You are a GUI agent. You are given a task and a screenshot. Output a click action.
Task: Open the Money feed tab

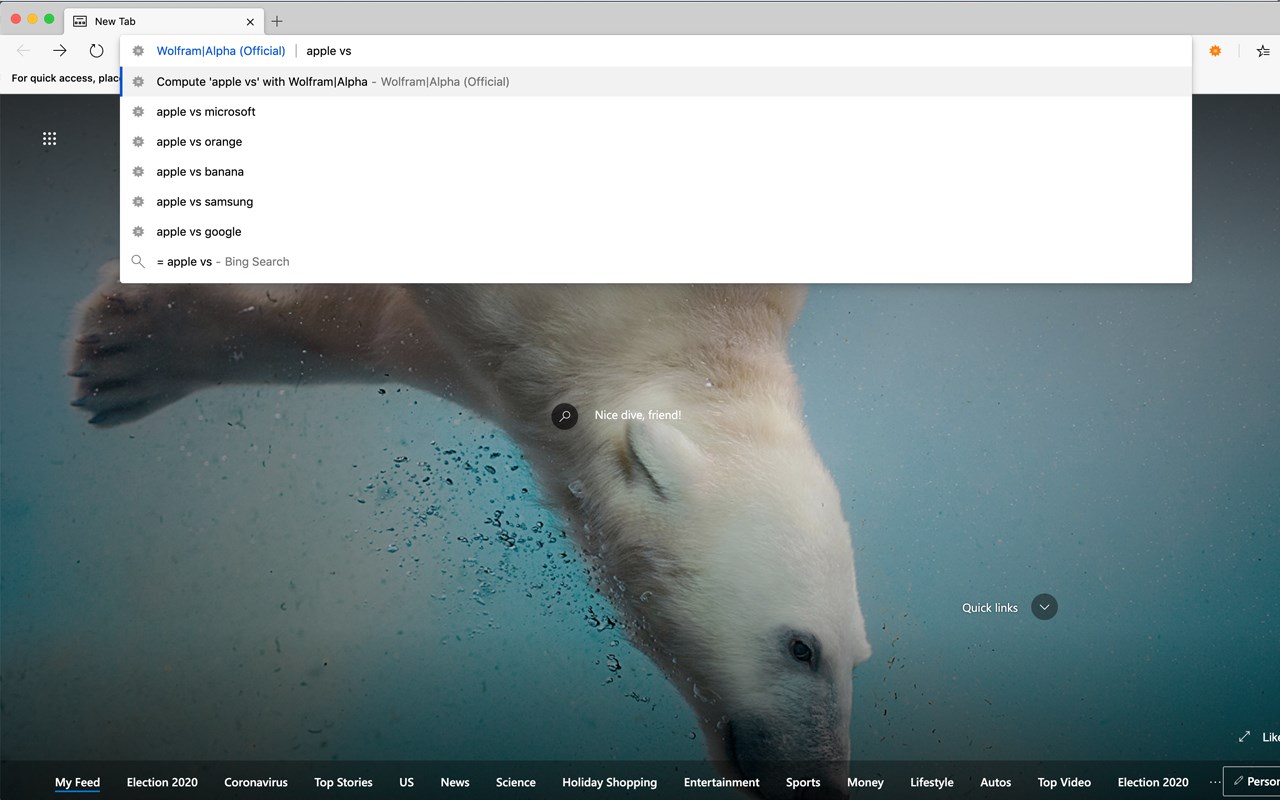(x=865, y=782)
